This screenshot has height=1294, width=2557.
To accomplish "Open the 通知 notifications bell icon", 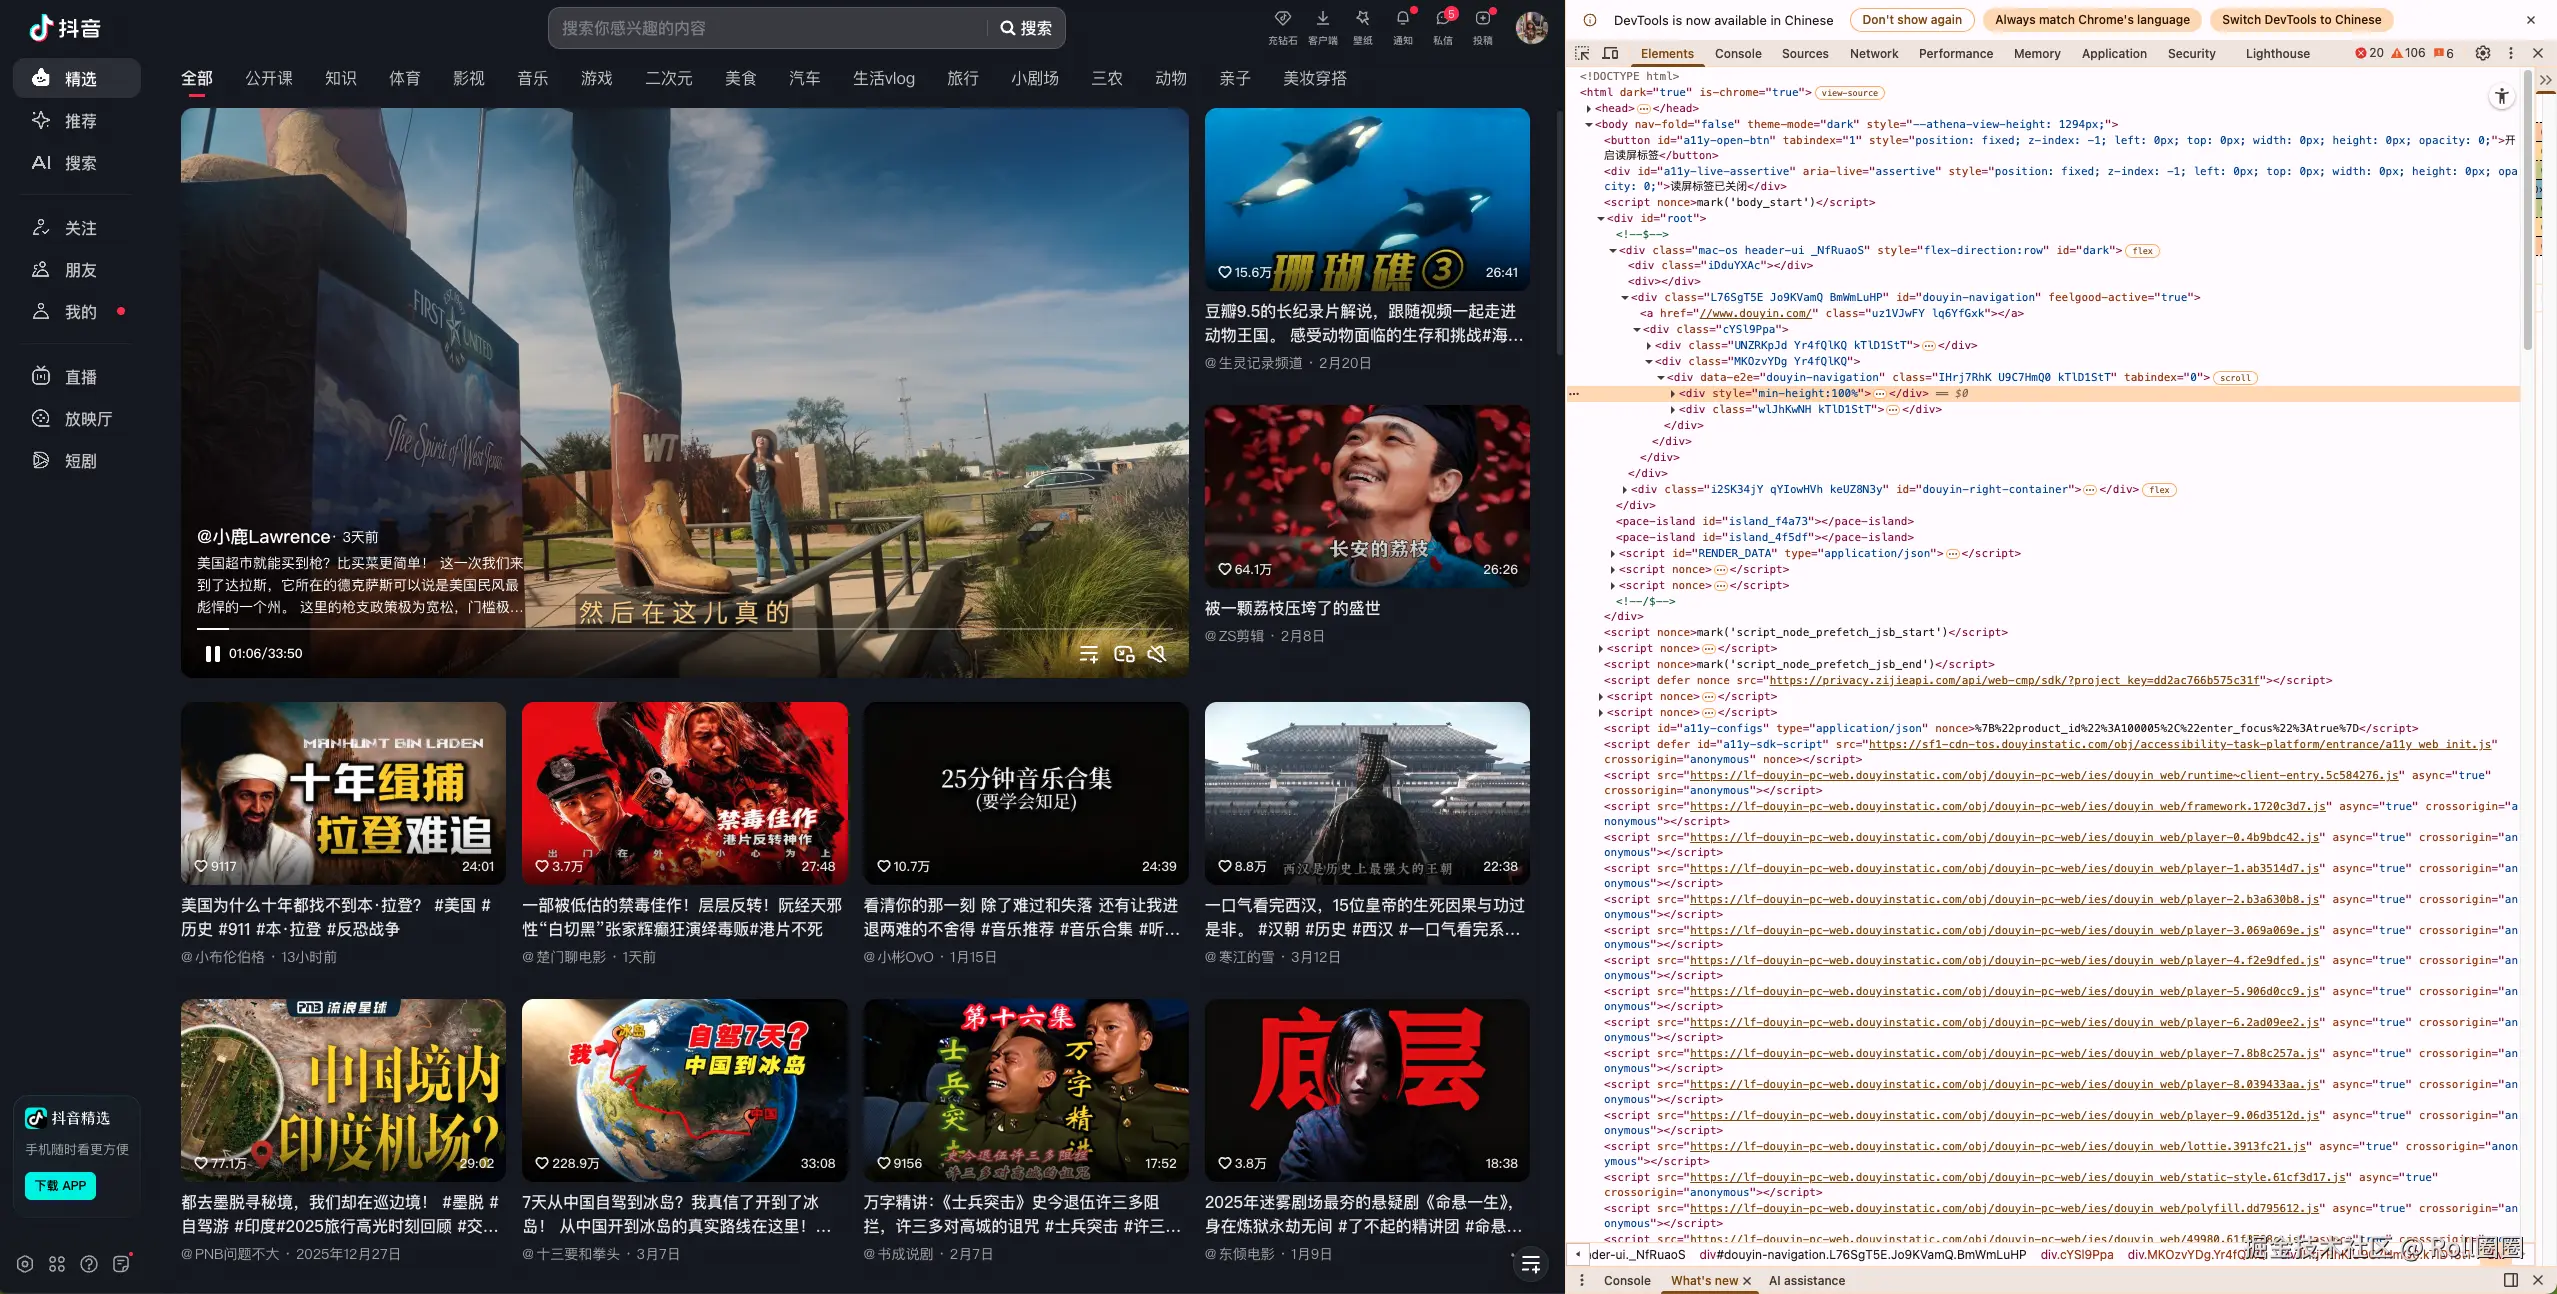I will click(1402, 19).
